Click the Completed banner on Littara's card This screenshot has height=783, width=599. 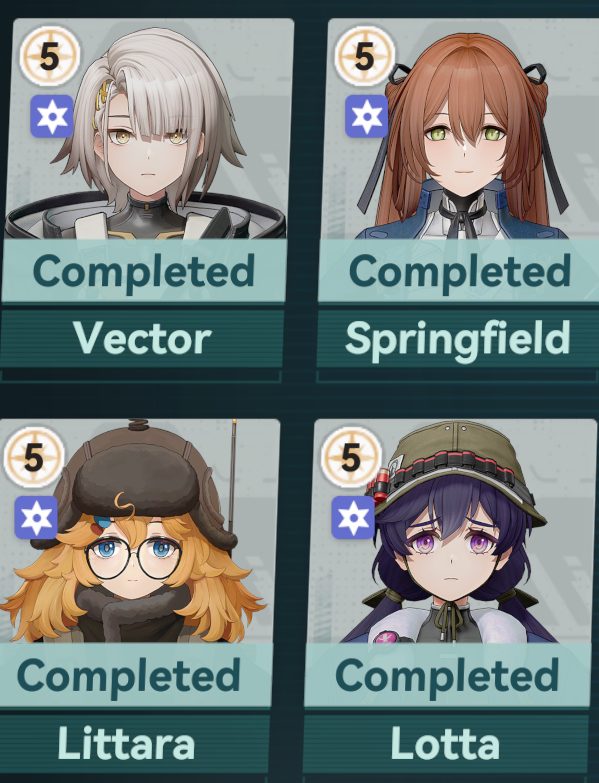tap(136, 675)
